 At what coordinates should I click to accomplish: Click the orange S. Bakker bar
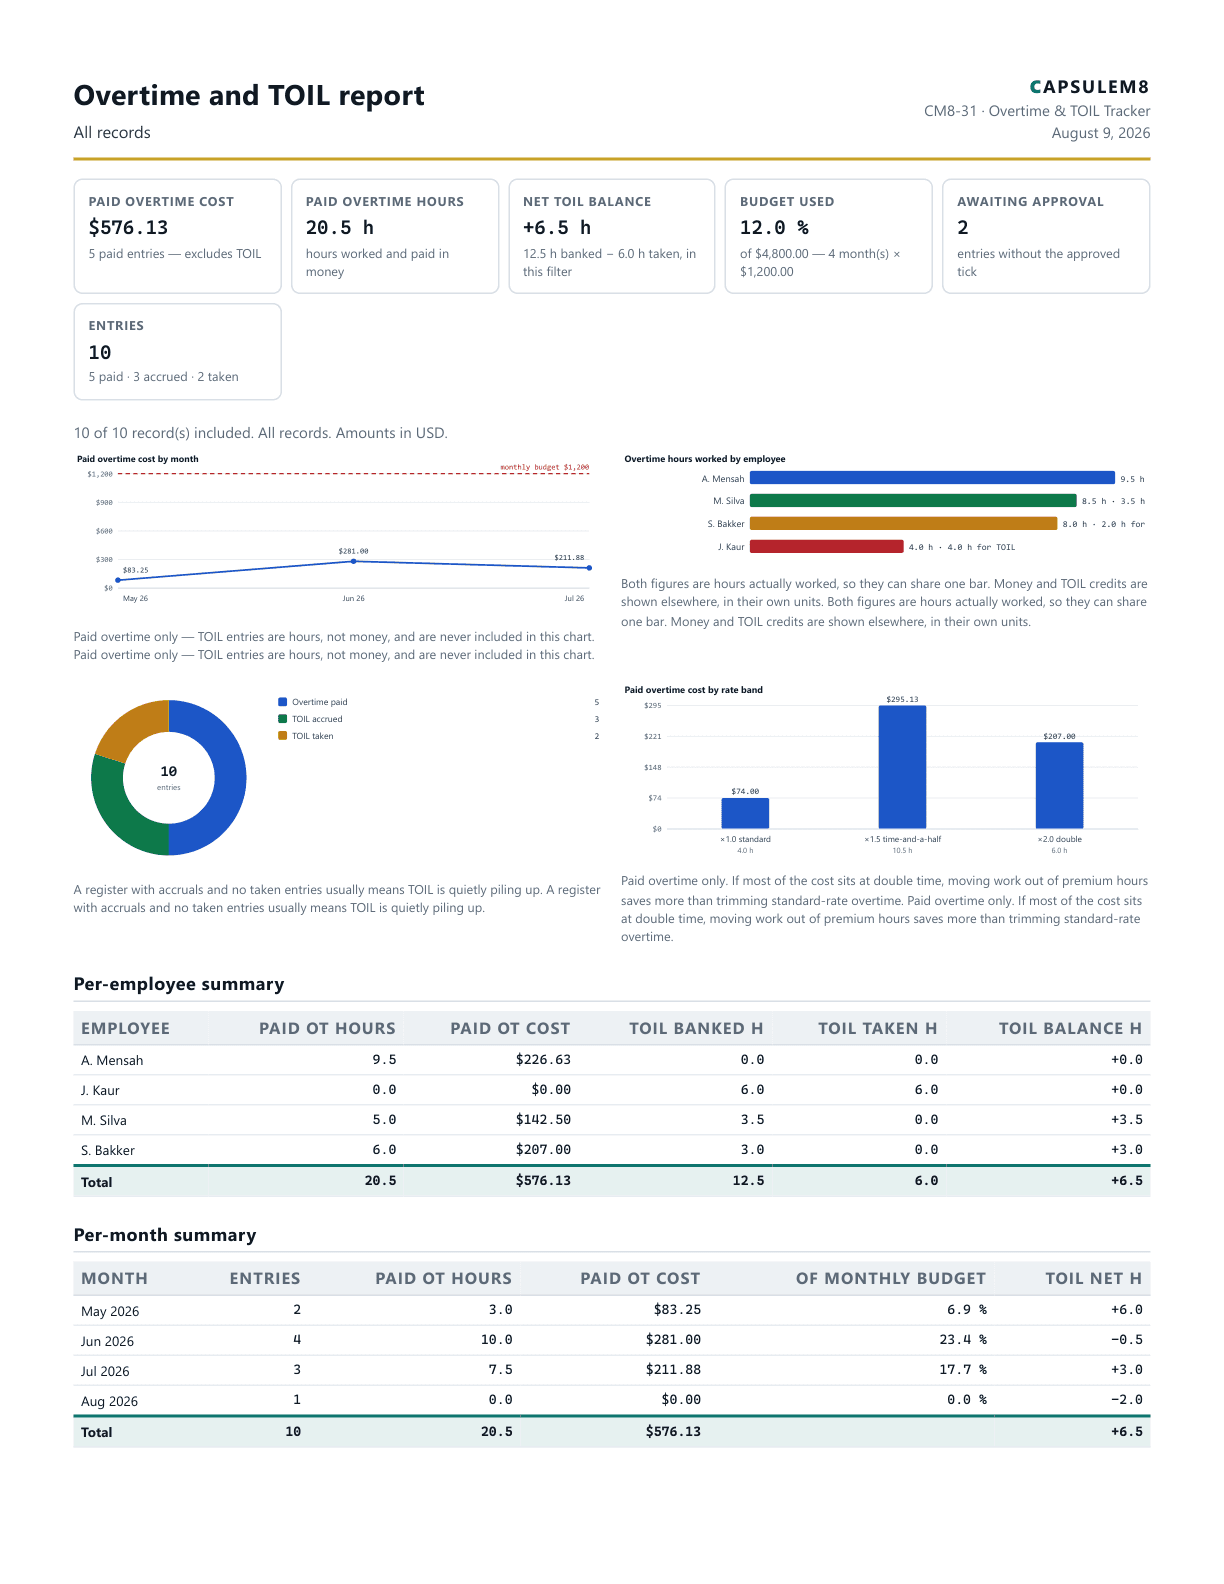(903, 524)
